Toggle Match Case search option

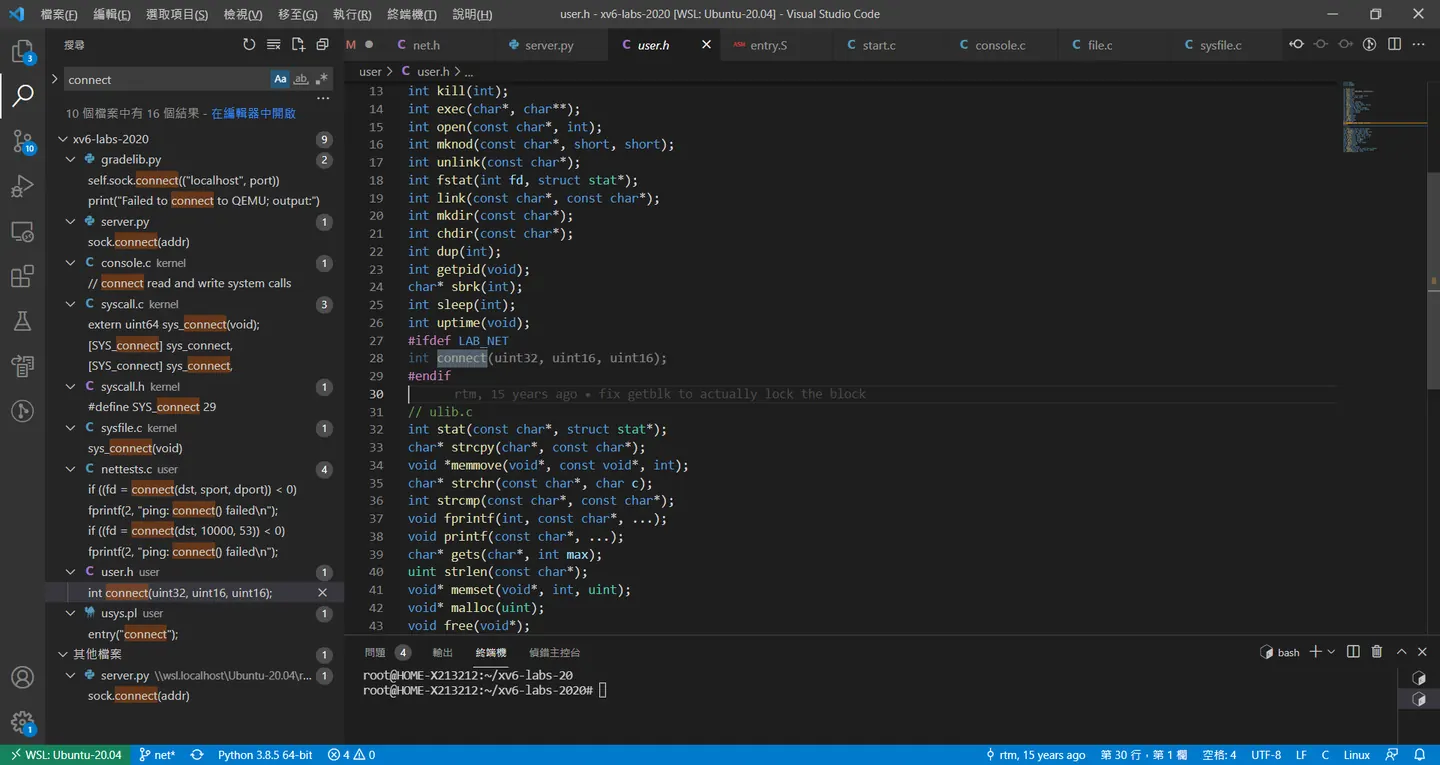click(x=280, y=79)
